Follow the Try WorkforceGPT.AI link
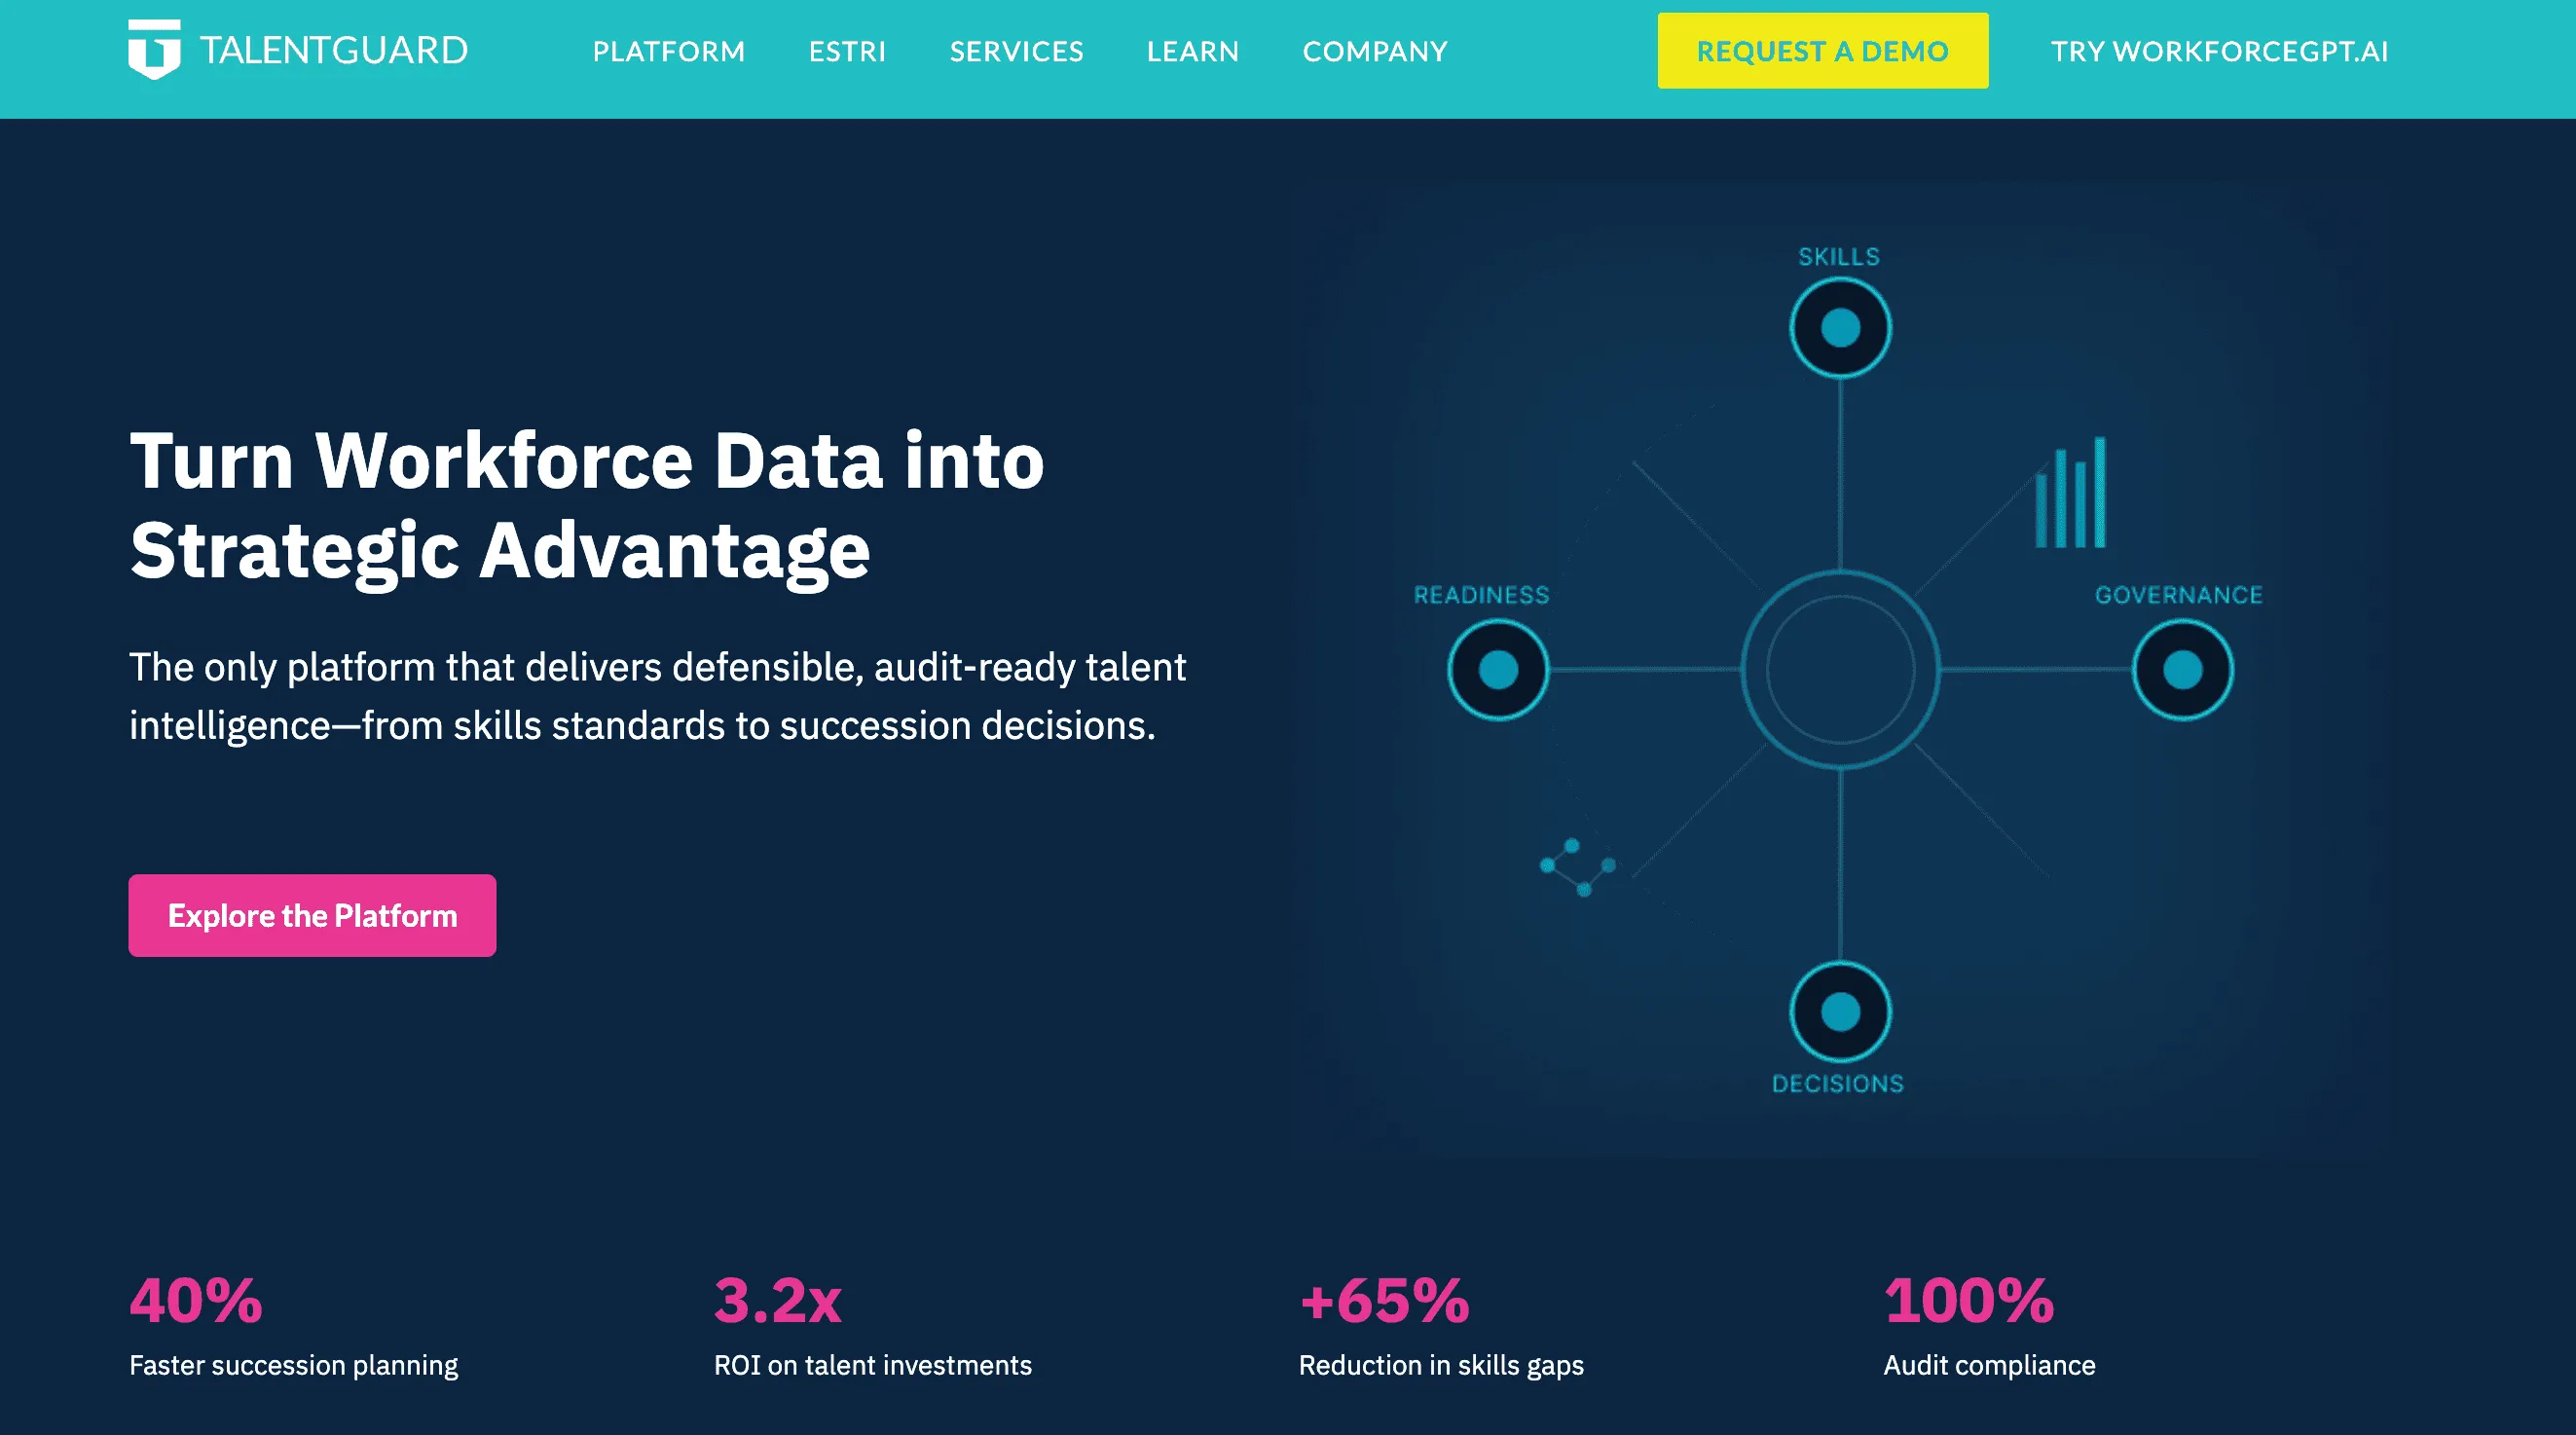 [2219, 51]
